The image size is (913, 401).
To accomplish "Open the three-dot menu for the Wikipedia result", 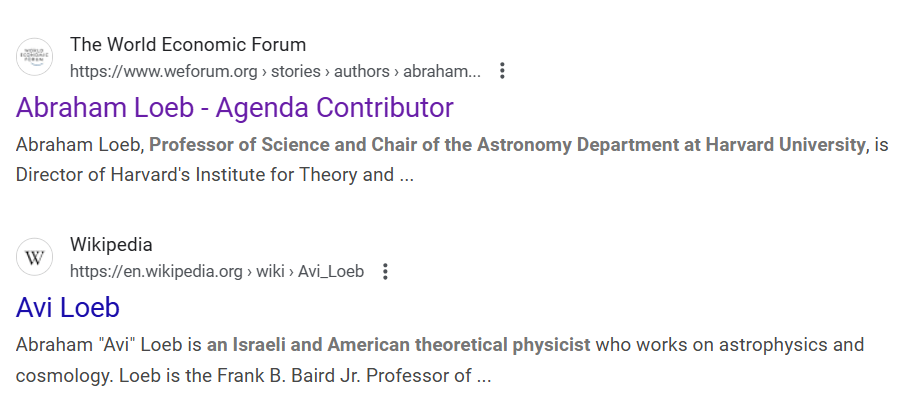I will 386,271.
